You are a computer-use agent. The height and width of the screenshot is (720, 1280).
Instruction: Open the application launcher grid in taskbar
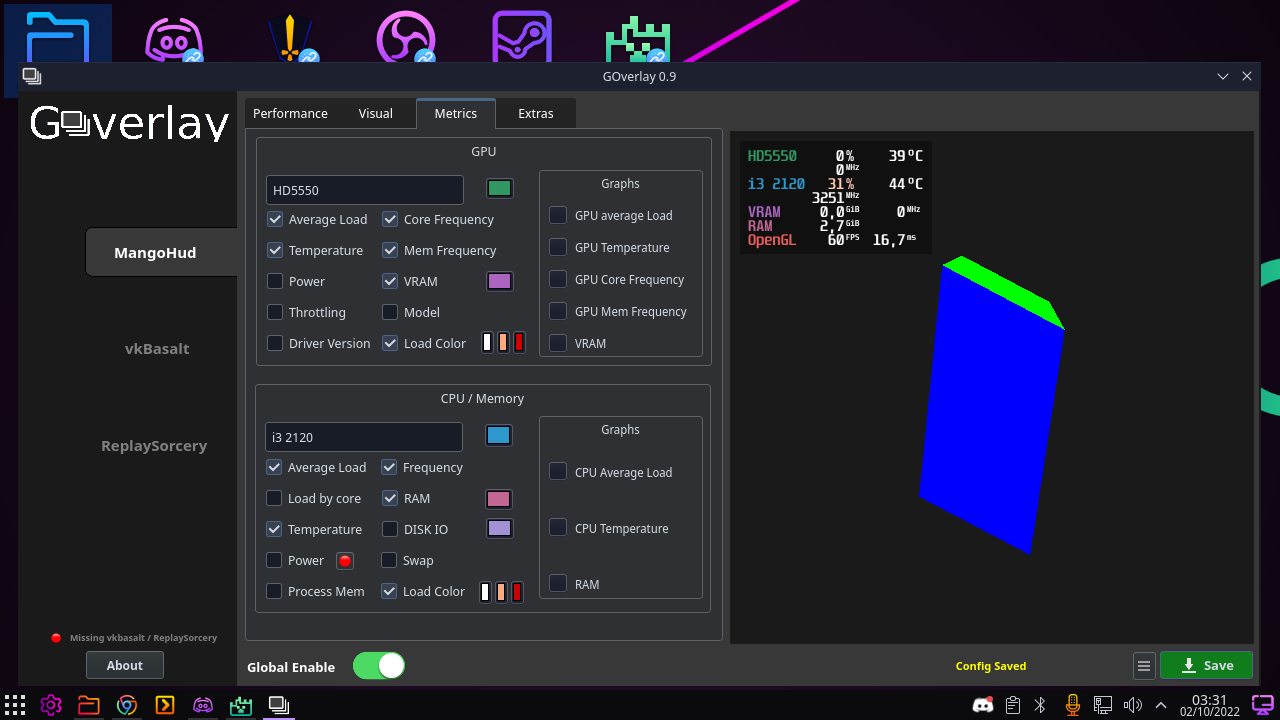pos(15,704)
